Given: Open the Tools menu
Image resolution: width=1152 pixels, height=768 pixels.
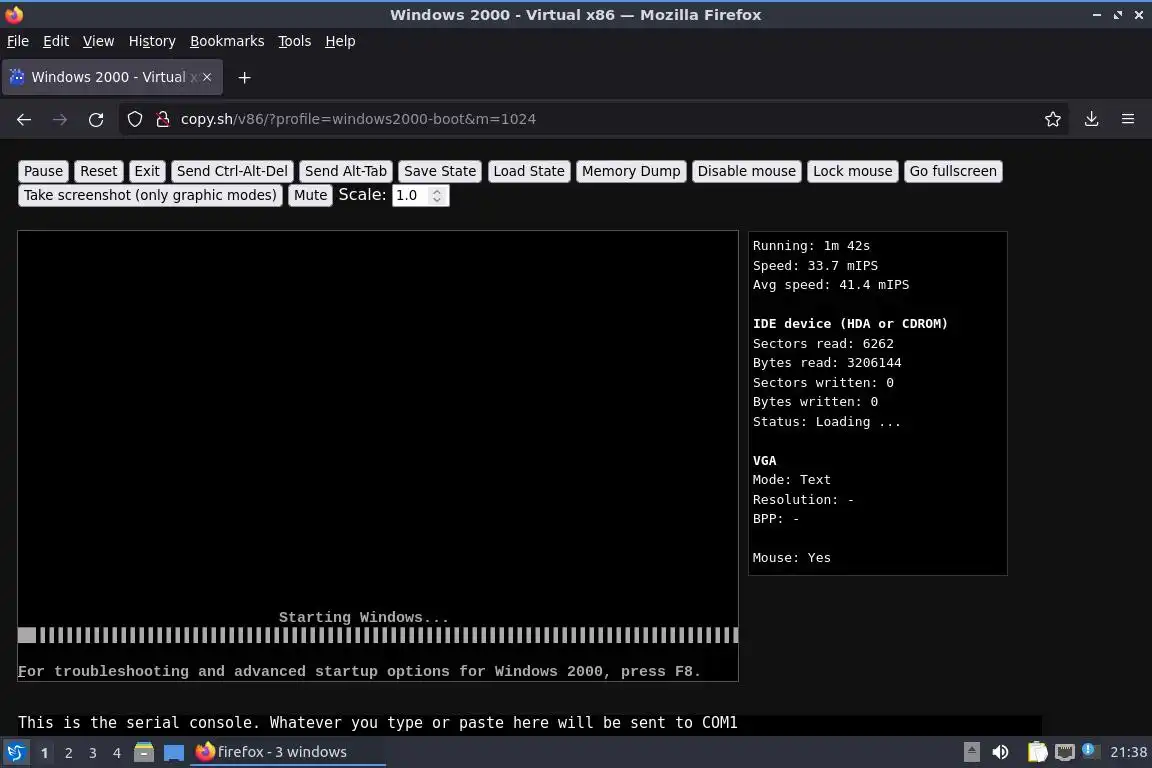Looking at the screenshot, I should tap(295, 41).
